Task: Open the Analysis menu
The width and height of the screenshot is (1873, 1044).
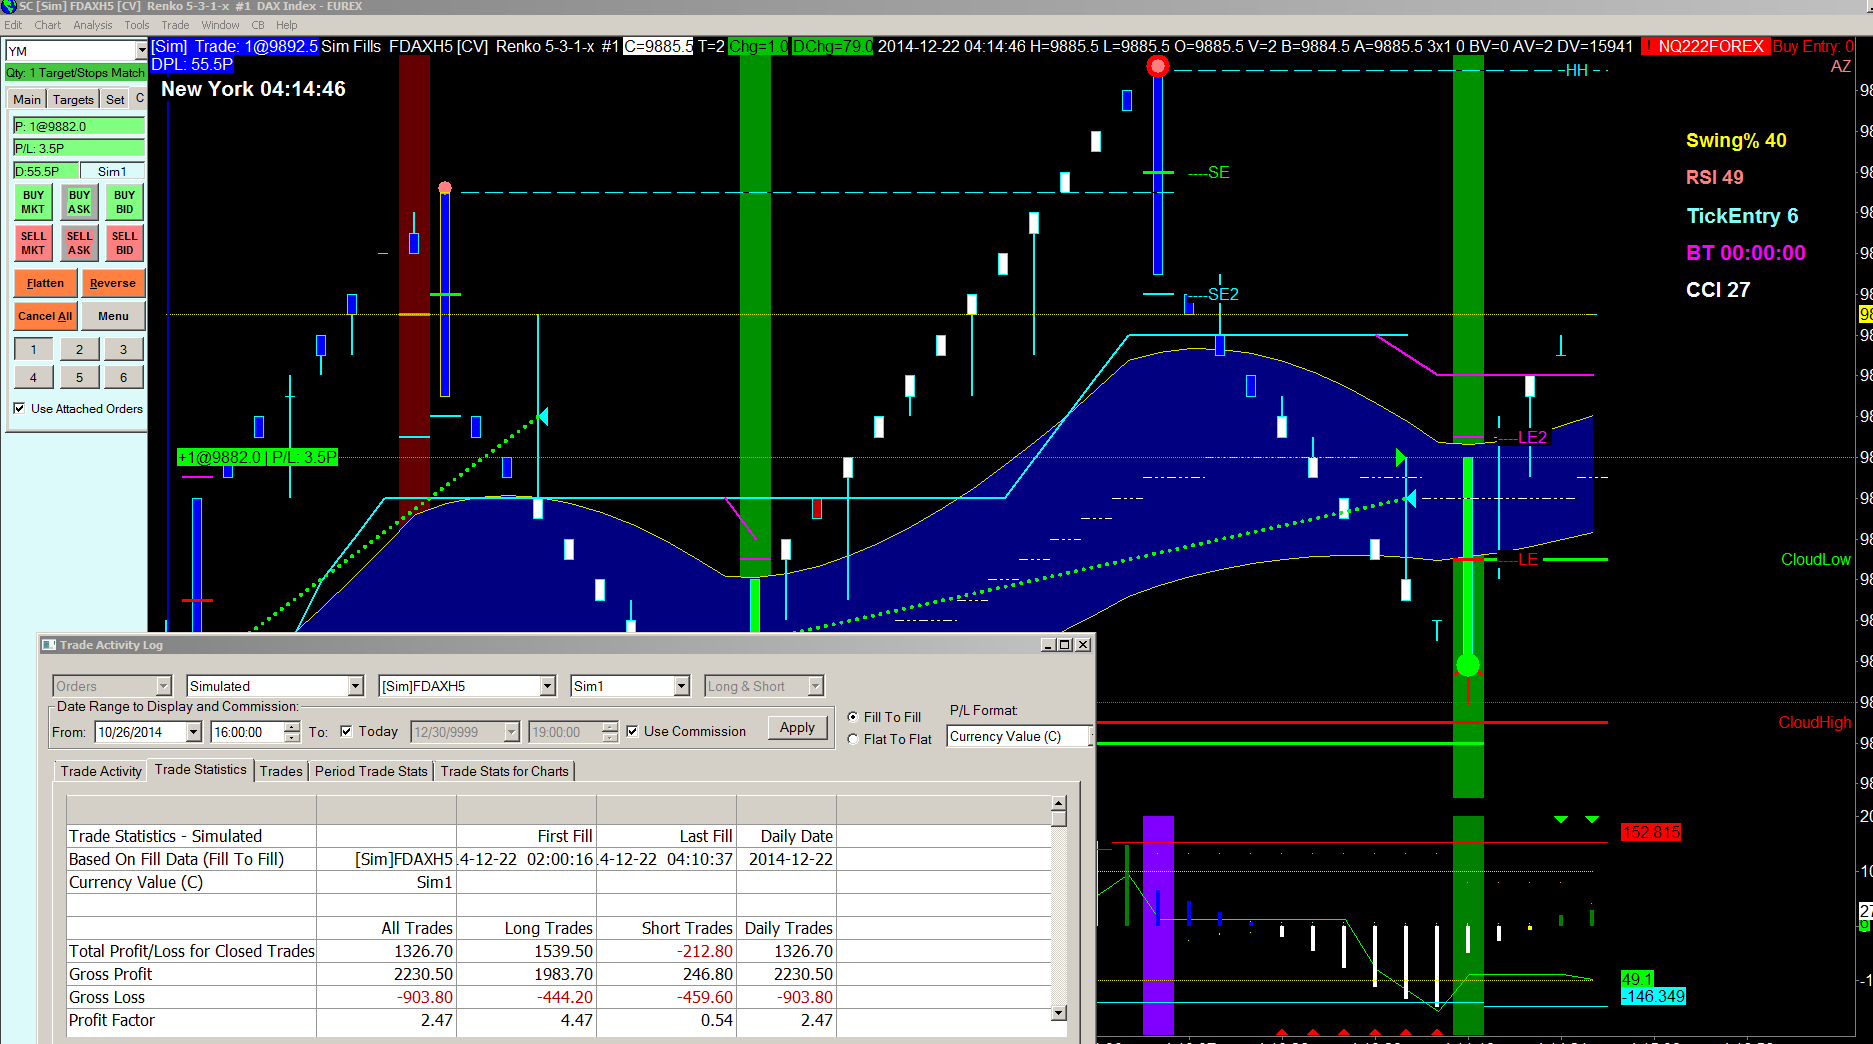Action: [92, 25]
